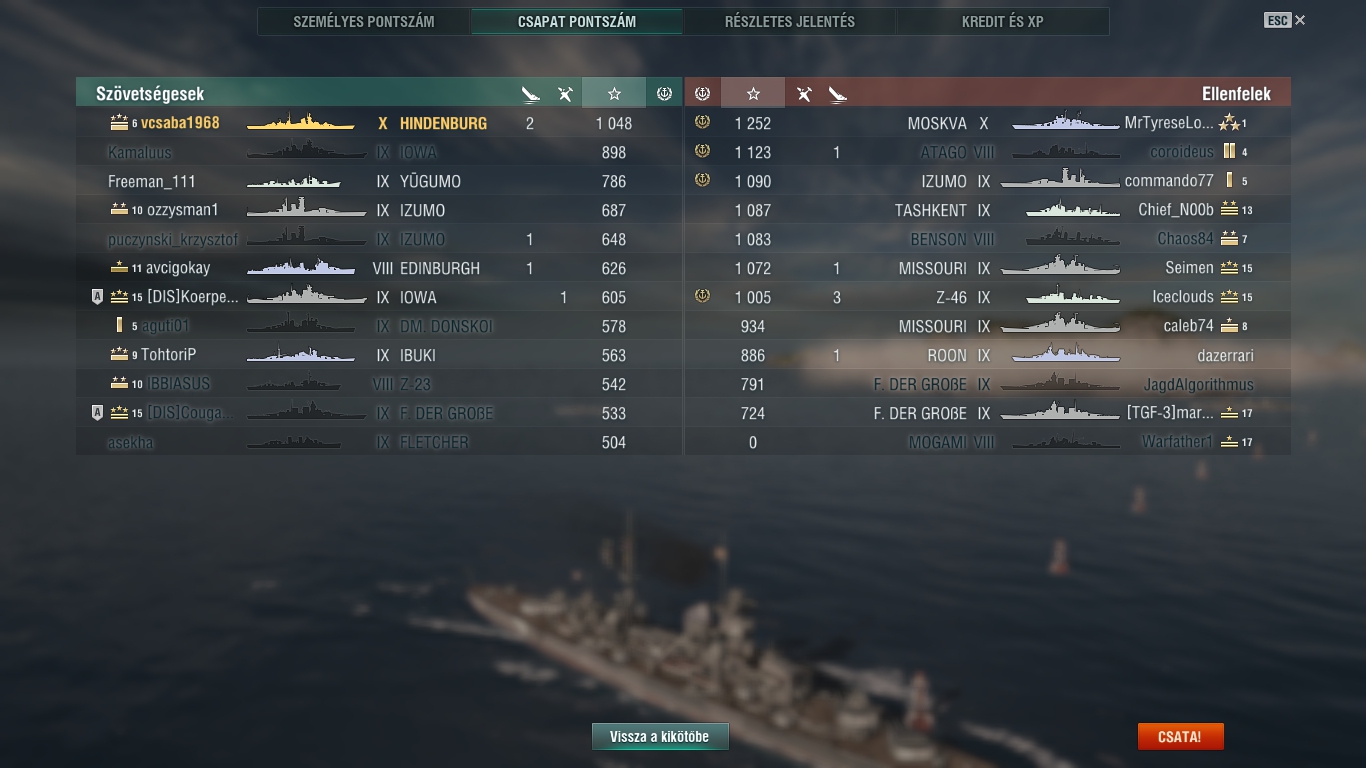The image size is (1366, 768).
Task: Sort allies by aircraft shot down icon
Action: point(565,94)
